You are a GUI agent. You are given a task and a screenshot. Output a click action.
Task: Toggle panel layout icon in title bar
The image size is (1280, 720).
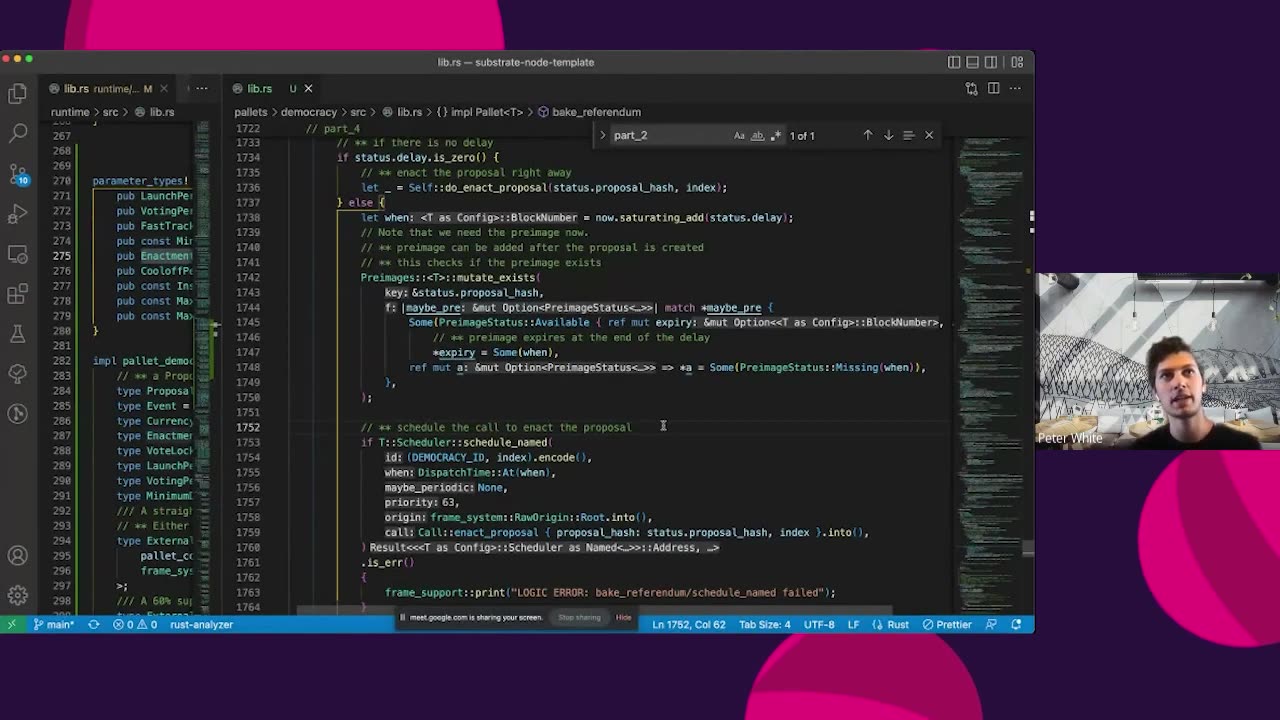[972, 62]
